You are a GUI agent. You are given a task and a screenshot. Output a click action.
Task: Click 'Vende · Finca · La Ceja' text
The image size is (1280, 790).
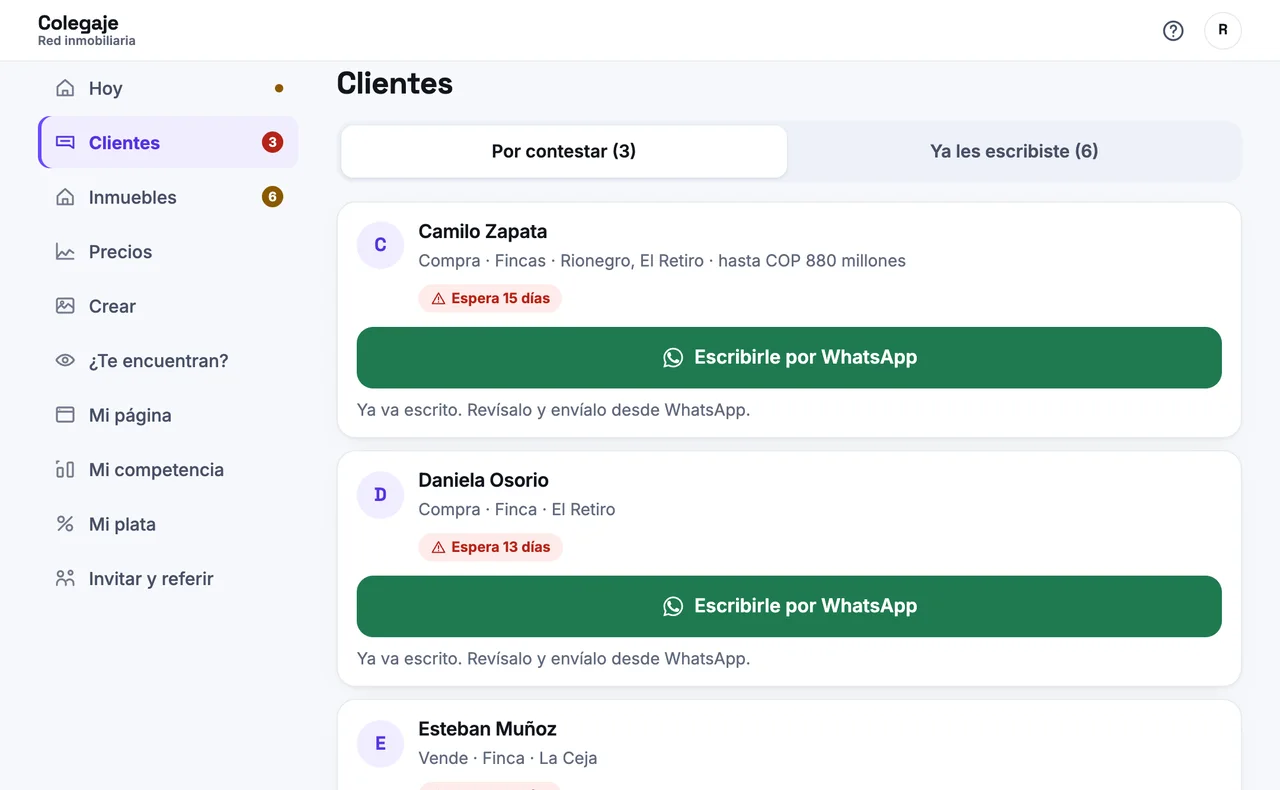(x=508, y=758)
